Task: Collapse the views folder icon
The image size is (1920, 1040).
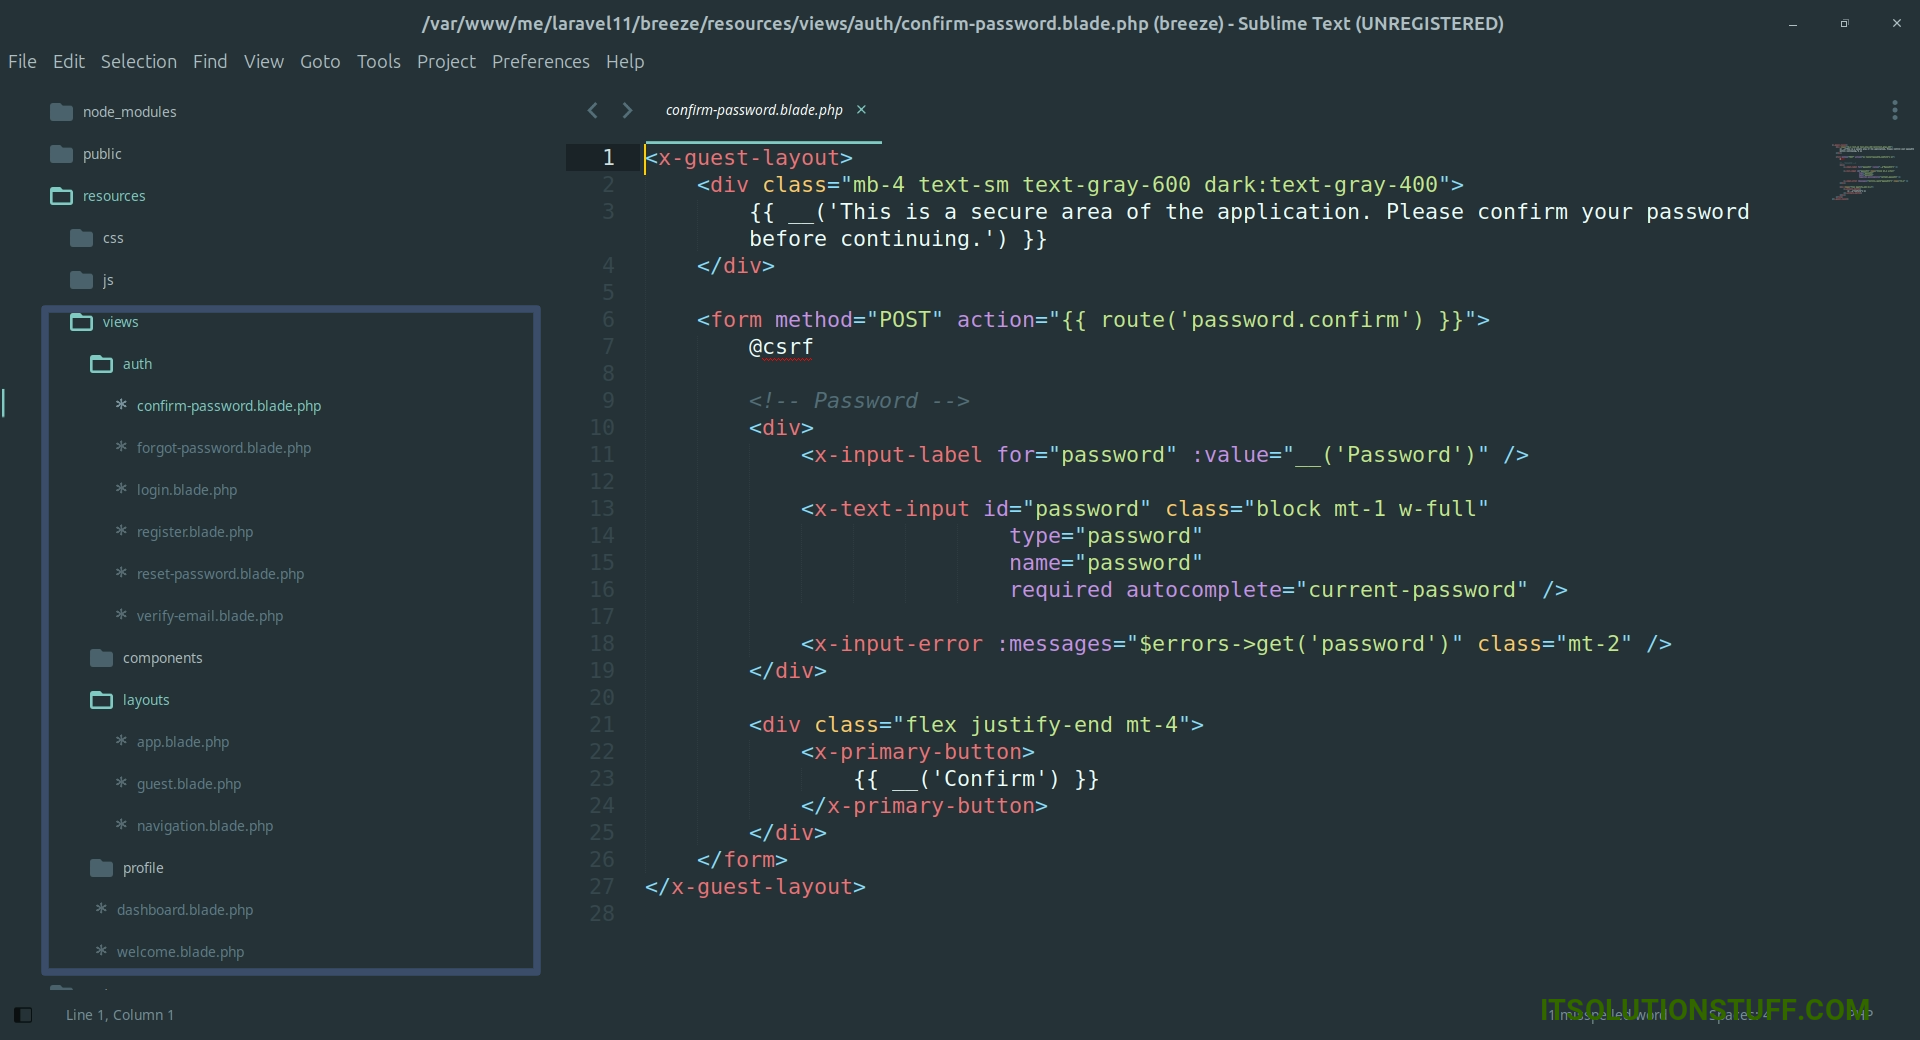Action: tap(82, 322)
